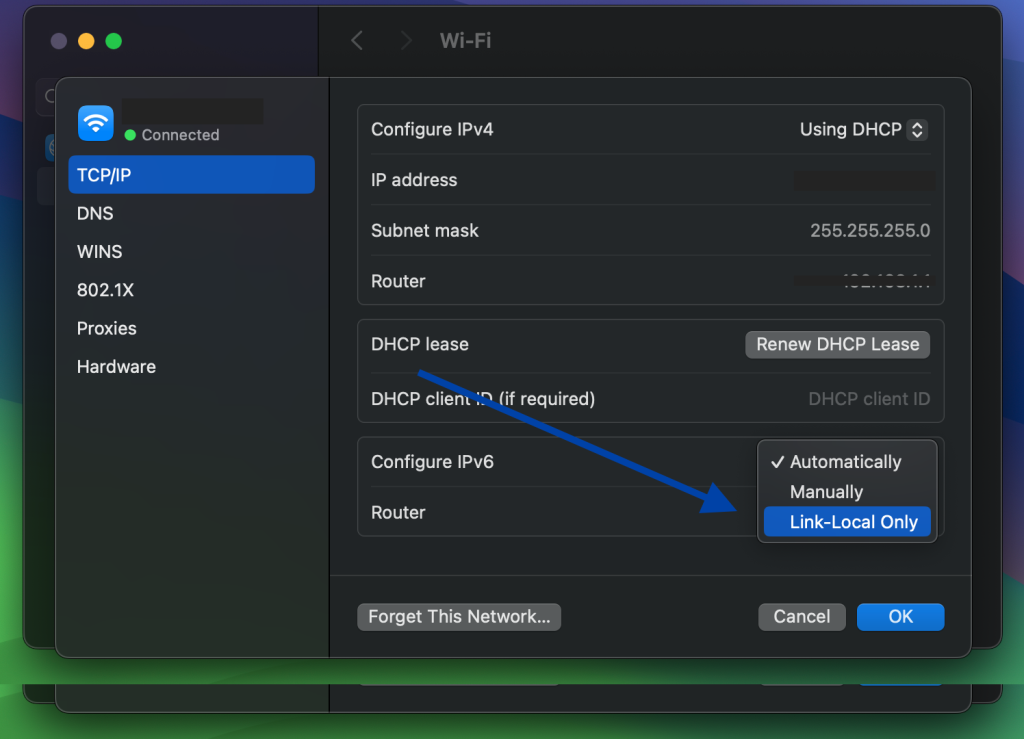Screen dimensions: 1024x739
Task: Click the Wi-Fi network icon in the sidebar
Action: coord(95,123)
